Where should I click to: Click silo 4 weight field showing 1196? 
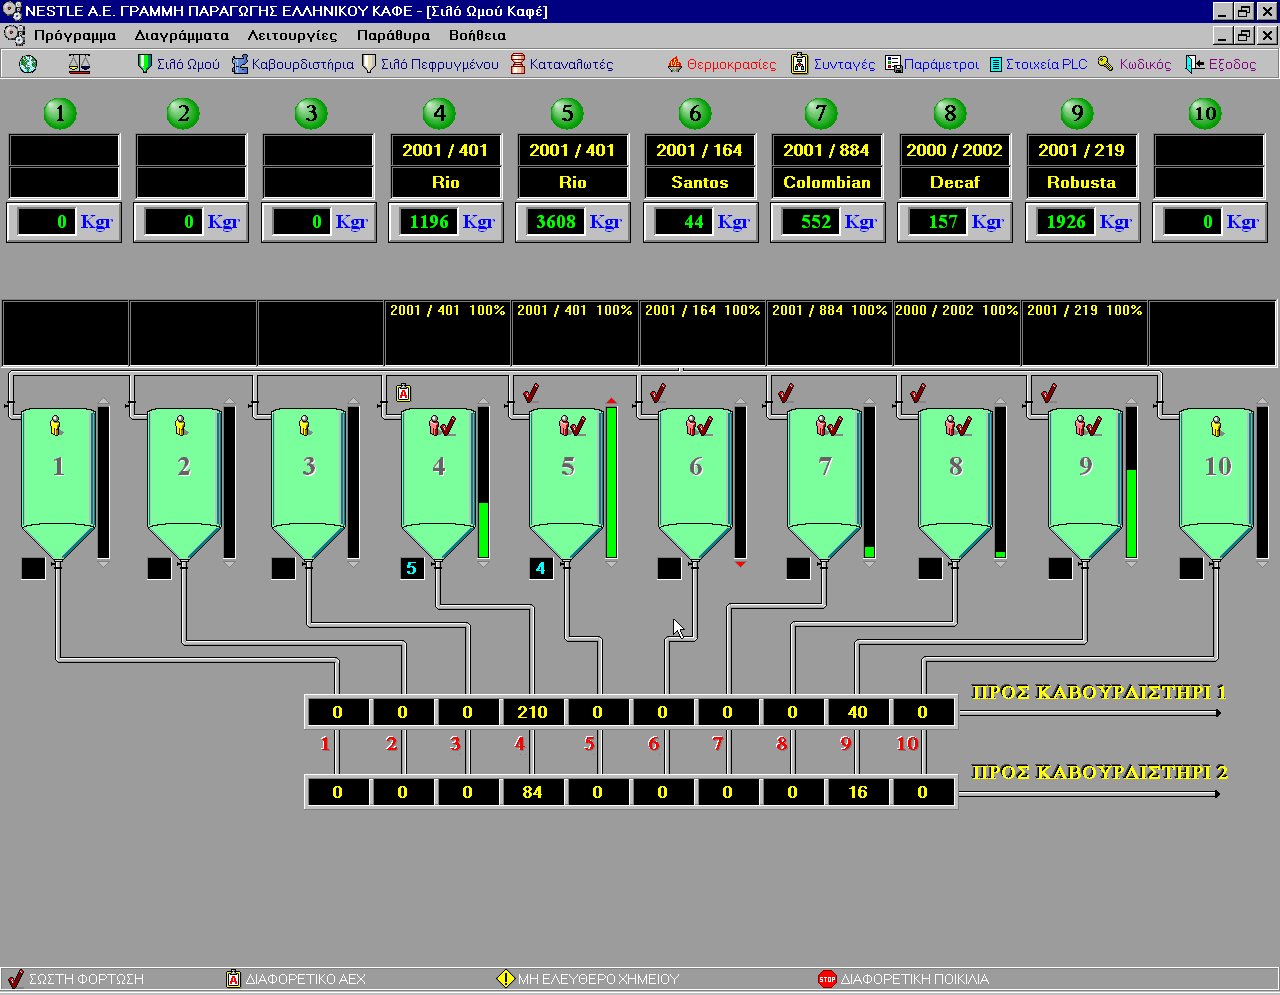coord(429,222)
